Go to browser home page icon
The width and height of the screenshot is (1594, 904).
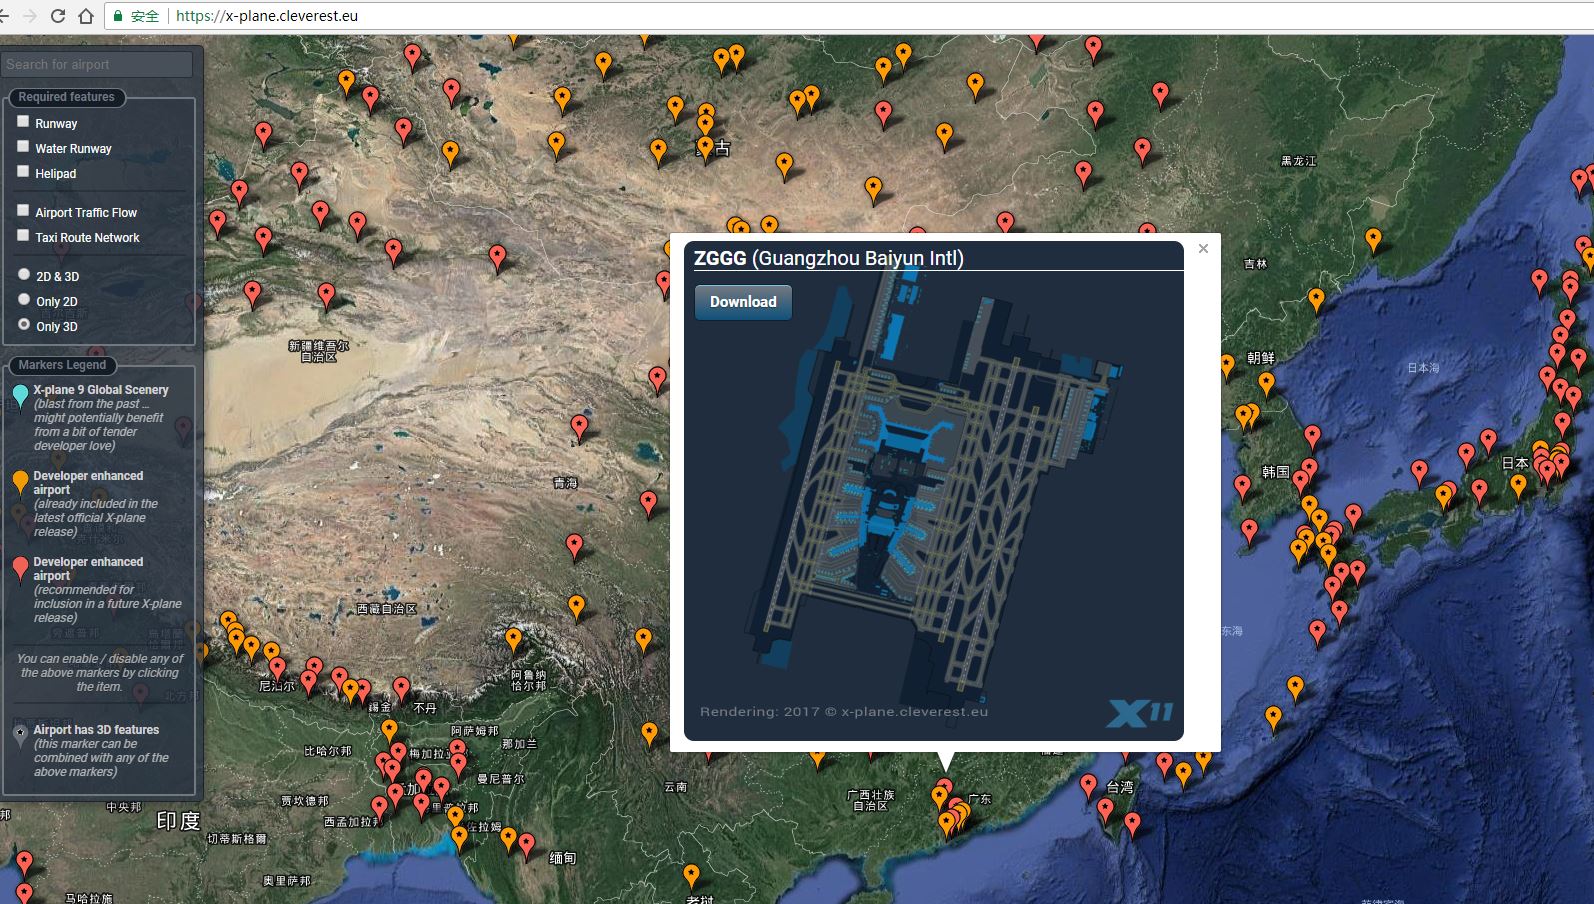click(86, 16)
